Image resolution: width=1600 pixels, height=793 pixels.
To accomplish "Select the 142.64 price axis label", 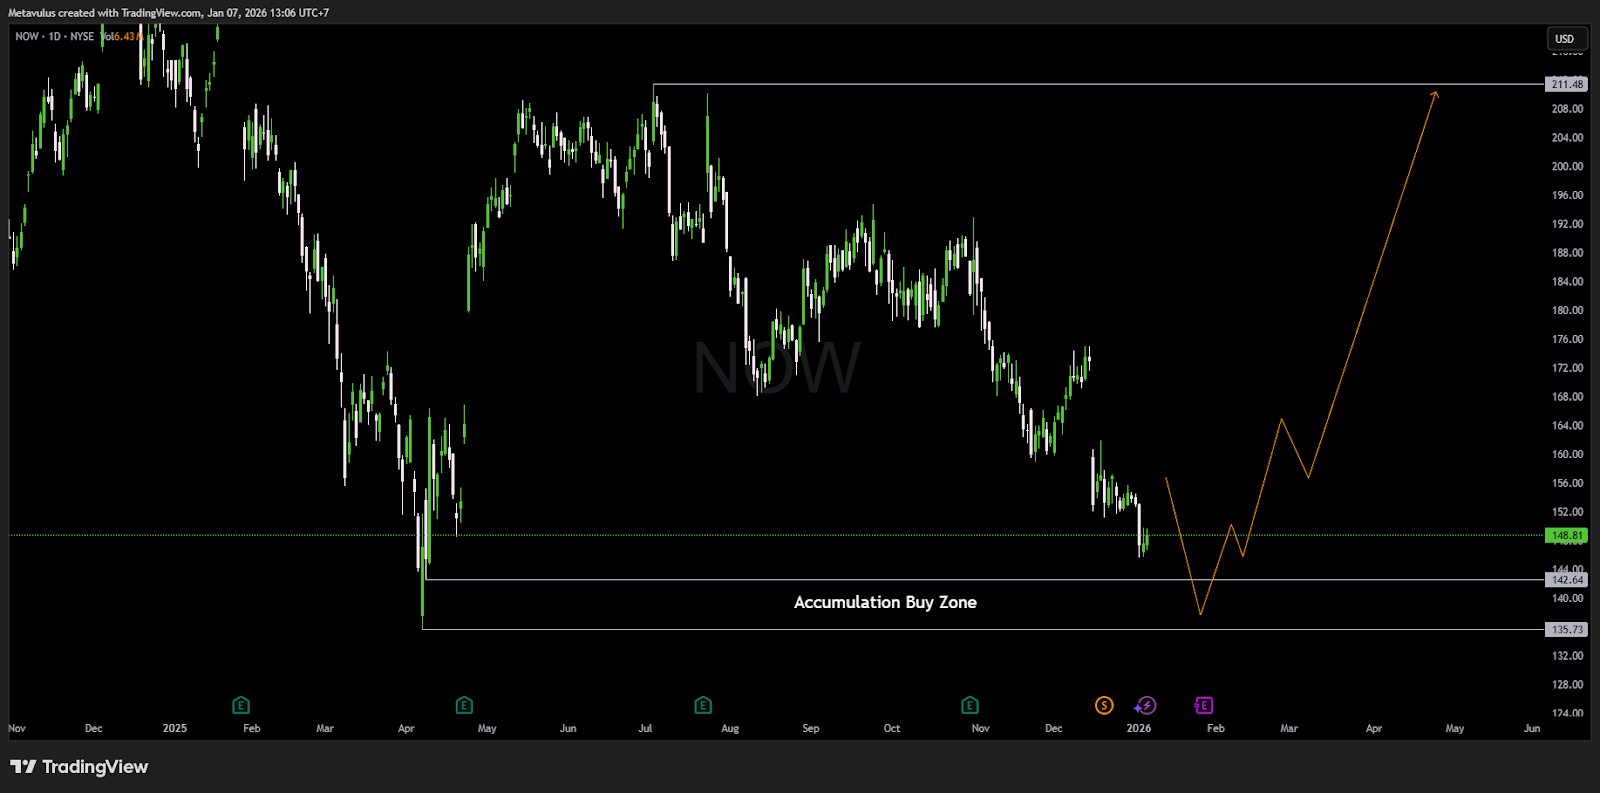I will [1567, 580].
